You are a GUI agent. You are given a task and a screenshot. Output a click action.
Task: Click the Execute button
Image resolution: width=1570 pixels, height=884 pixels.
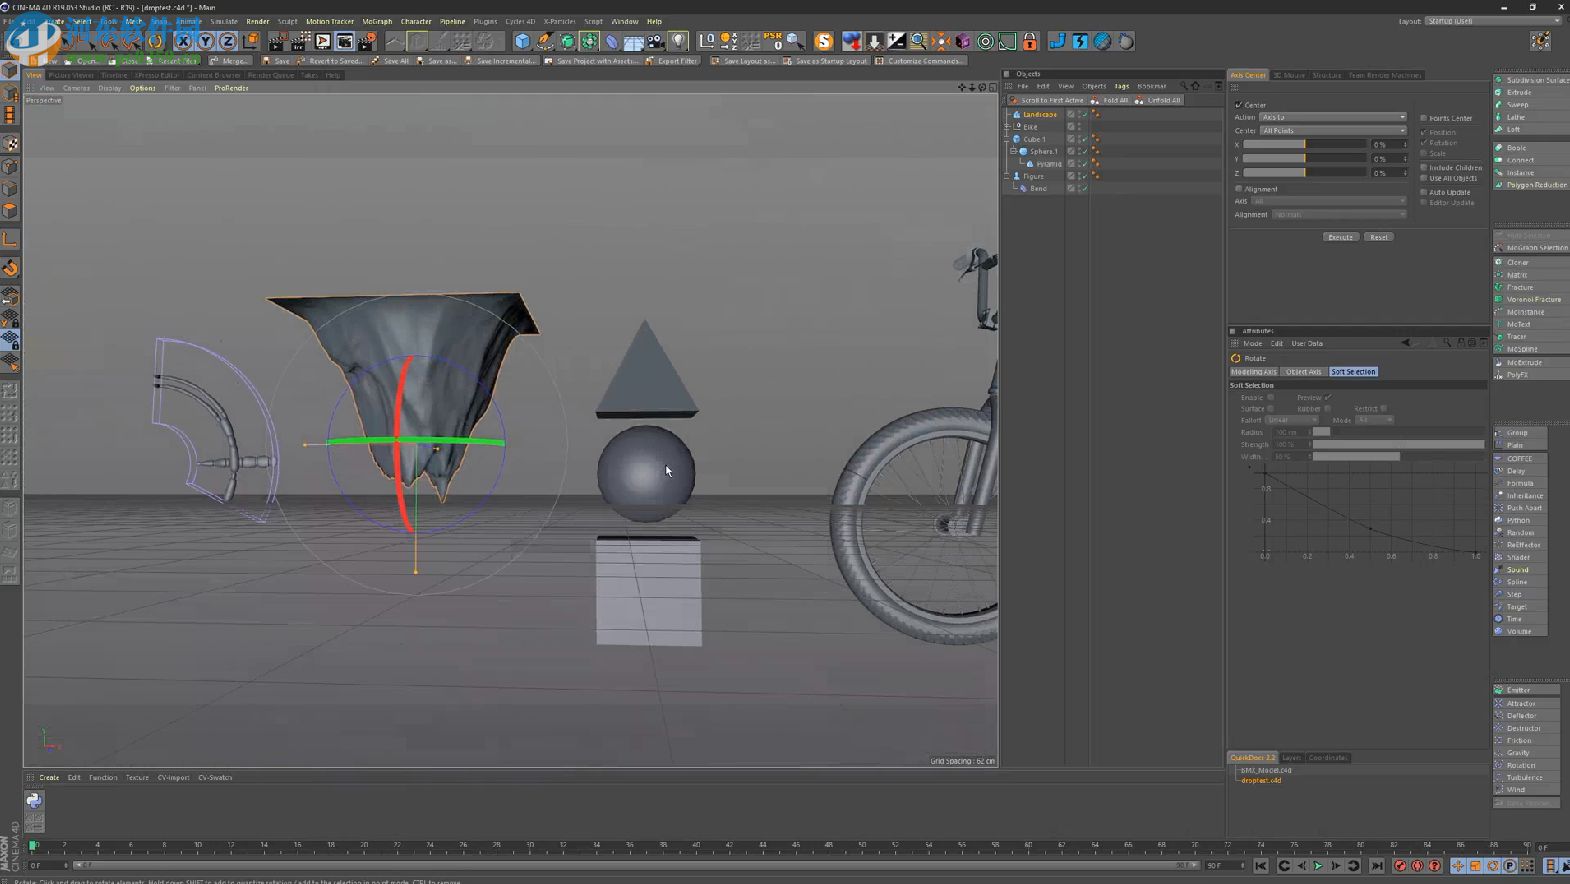[1340, 237]
